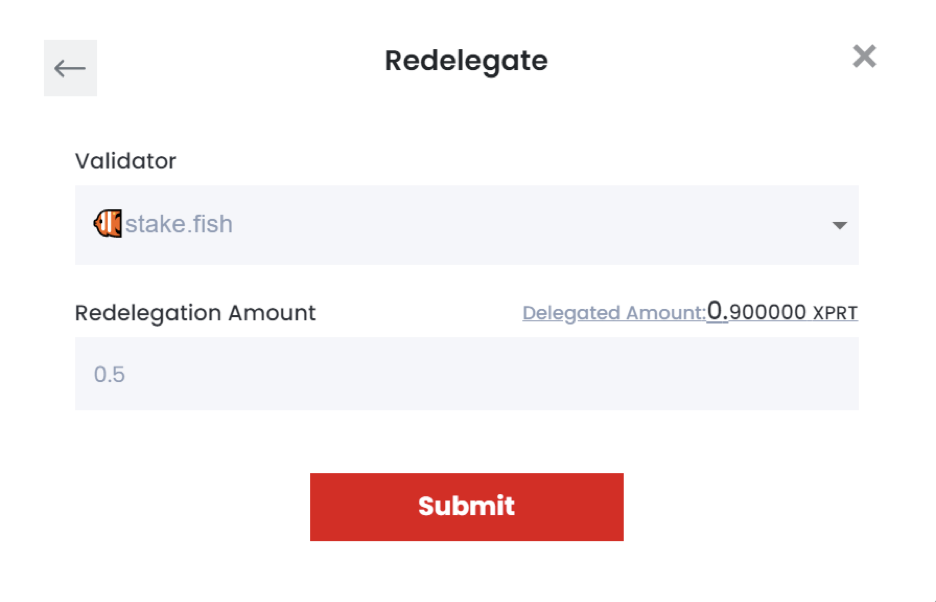Click the XPRT token unit text
The image size is (936, 602).
[x=835, y=312]
